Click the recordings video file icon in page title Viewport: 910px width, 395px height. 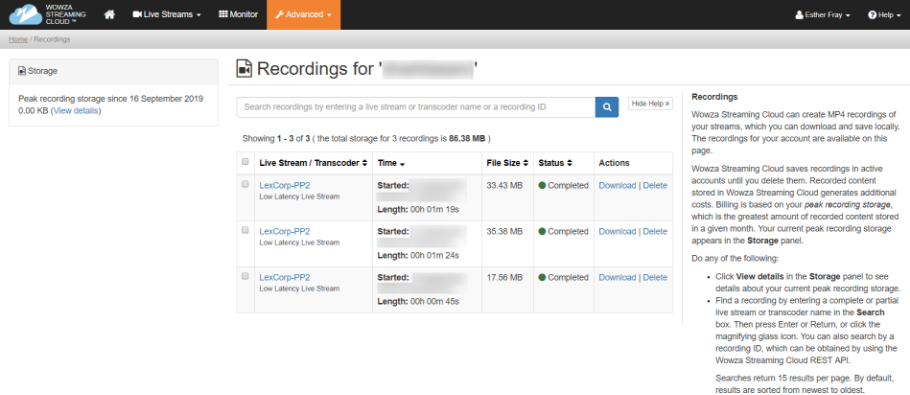tap(244, 69)
